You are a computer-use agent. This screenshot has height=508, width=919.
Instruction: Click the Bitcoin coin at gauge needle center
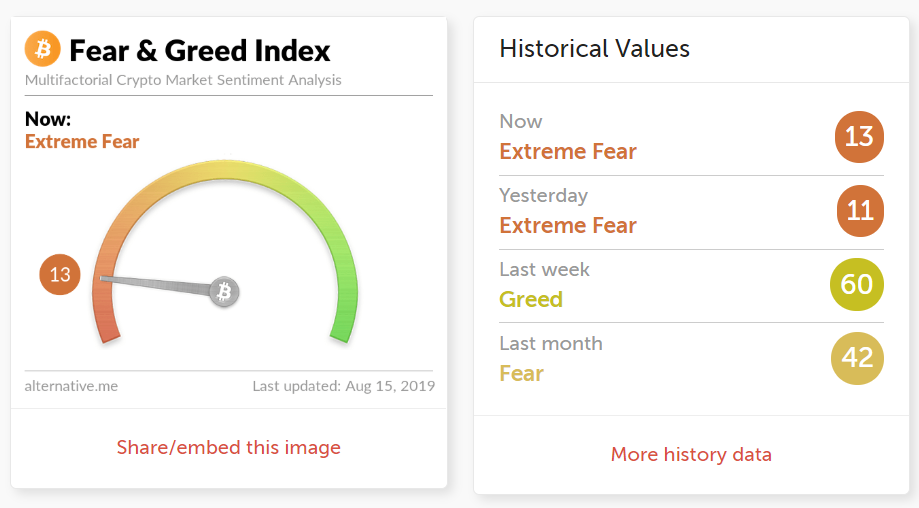click(x=224, y=291)
